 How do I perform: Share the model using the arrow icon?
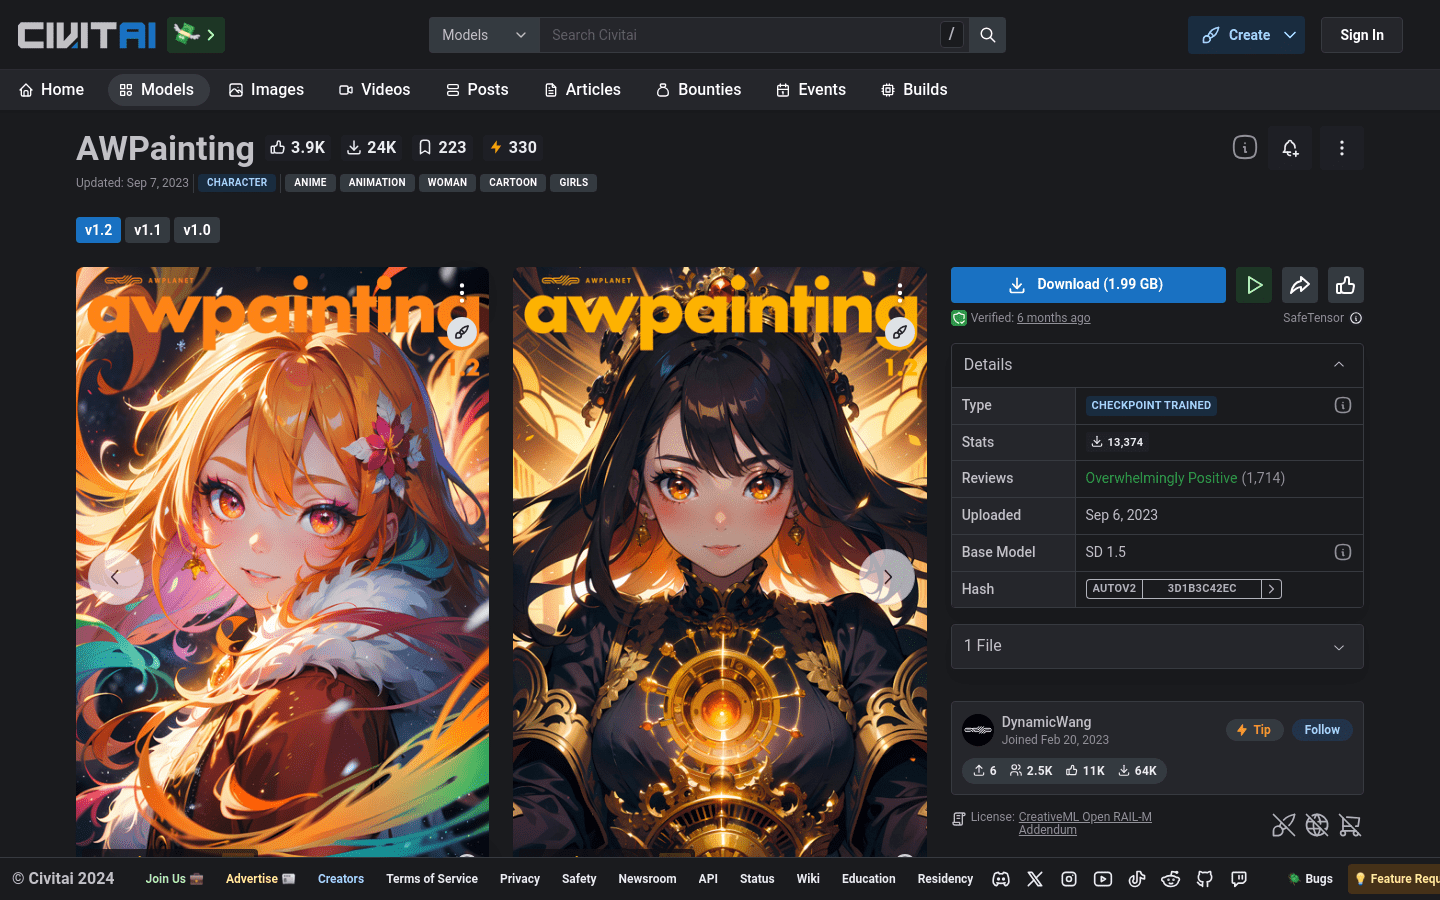coord(1300,285)
